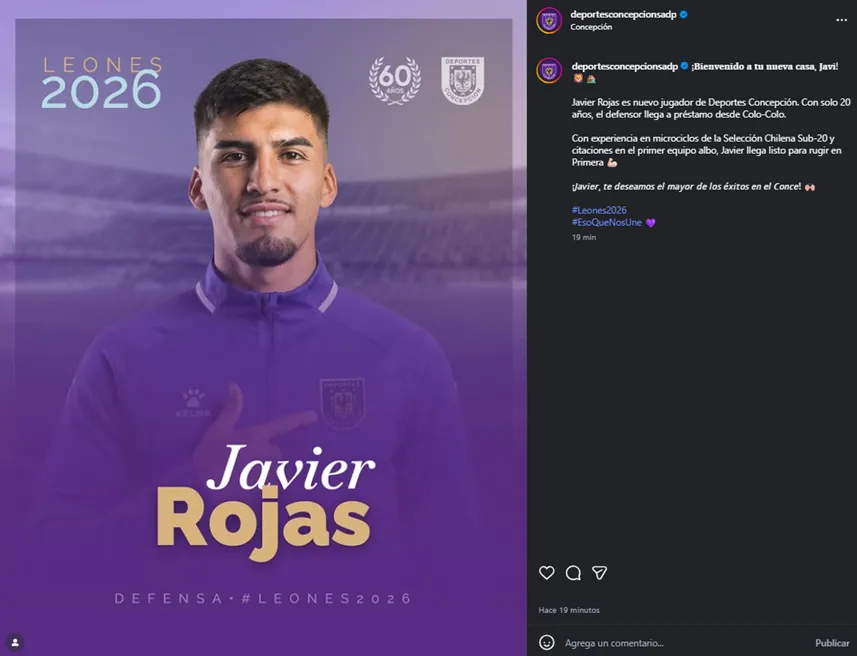Open deportesconcepcionsadp username in caption

coord(625,66)
